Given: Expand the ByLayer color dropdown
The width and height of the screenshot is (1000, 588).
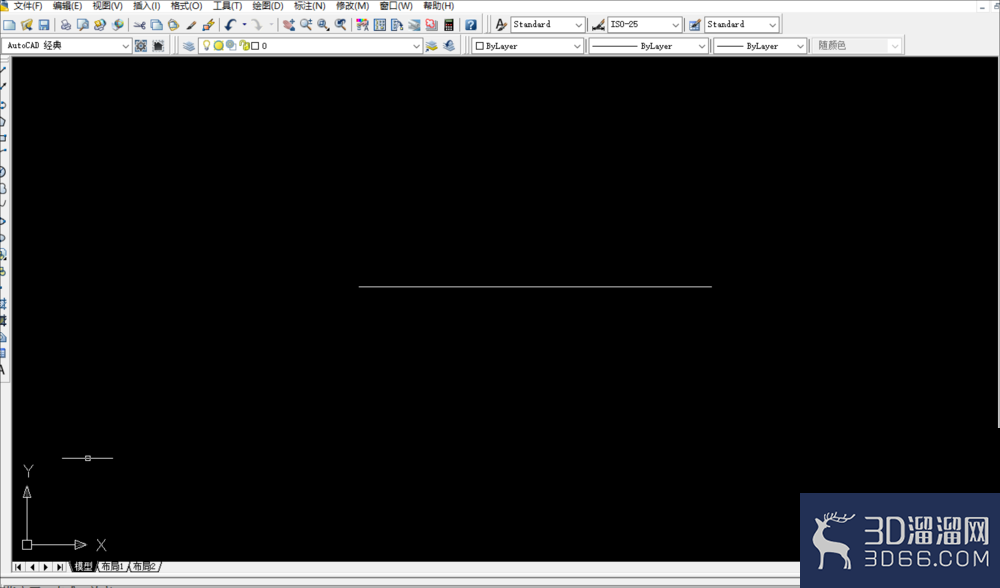Looking at the screenshot, I should click(x=528, y=46).
